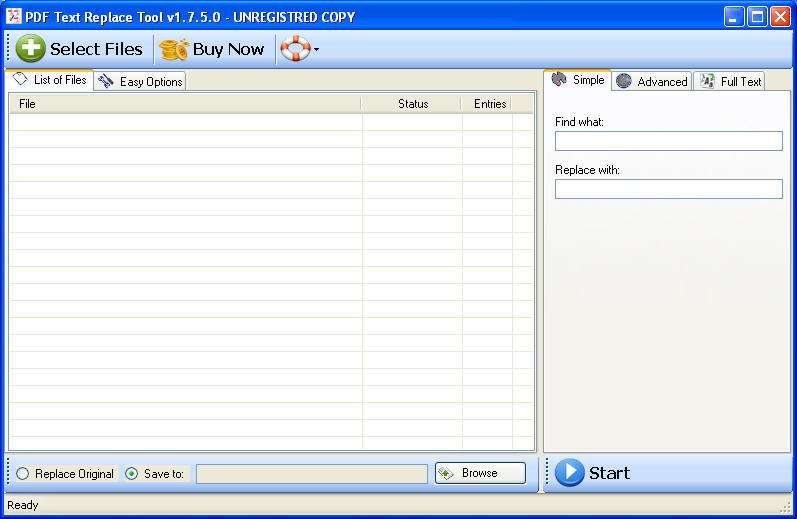Maximize the PDF Text Replace Tool window
Viewport: 797px width, 519px height.
coord(757,17)
